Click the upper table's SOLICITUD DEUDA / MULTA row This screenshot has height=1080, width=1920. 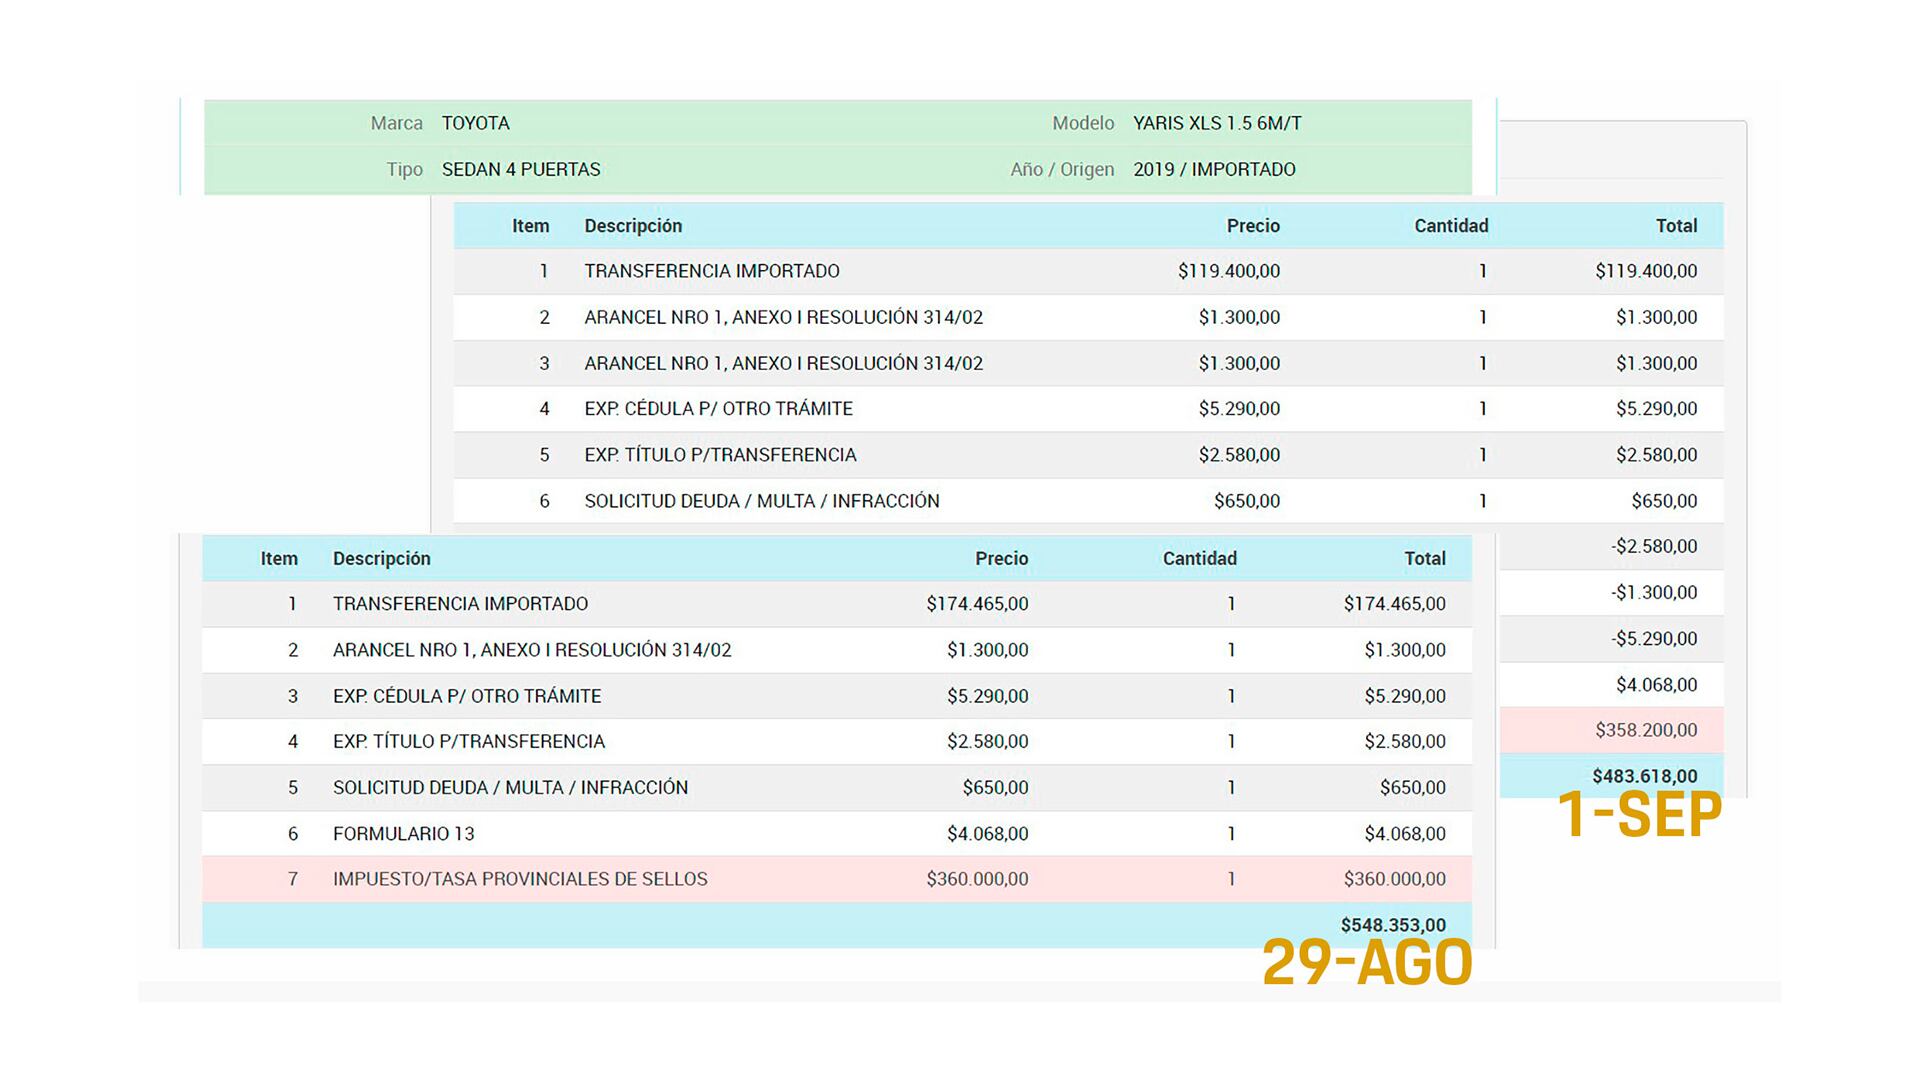[761, 501]
